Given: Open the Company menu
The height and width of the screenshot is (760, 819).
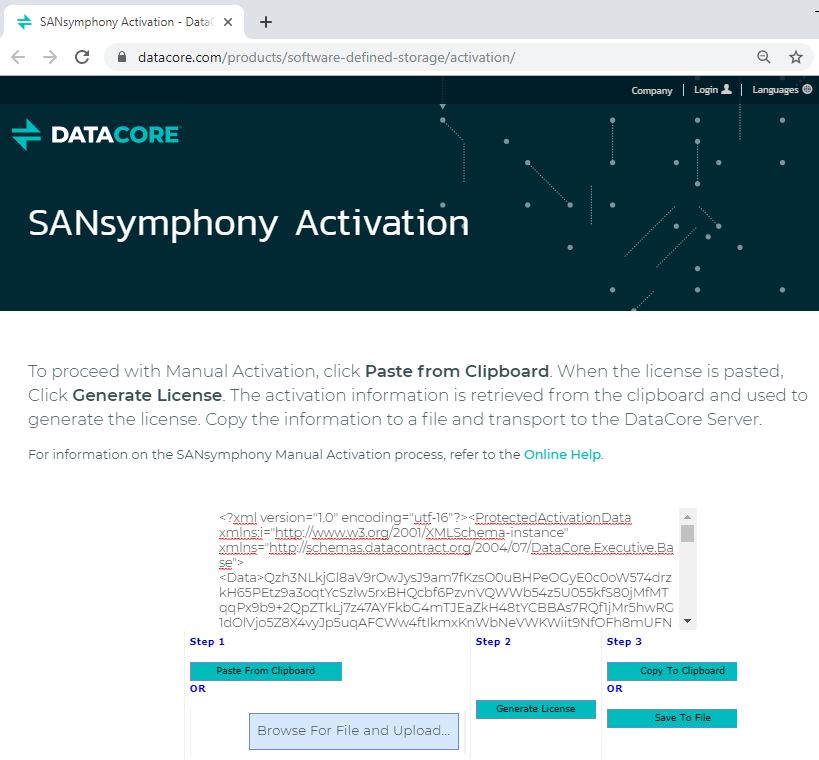Looking at the screenshot, I should pos(652,91).
